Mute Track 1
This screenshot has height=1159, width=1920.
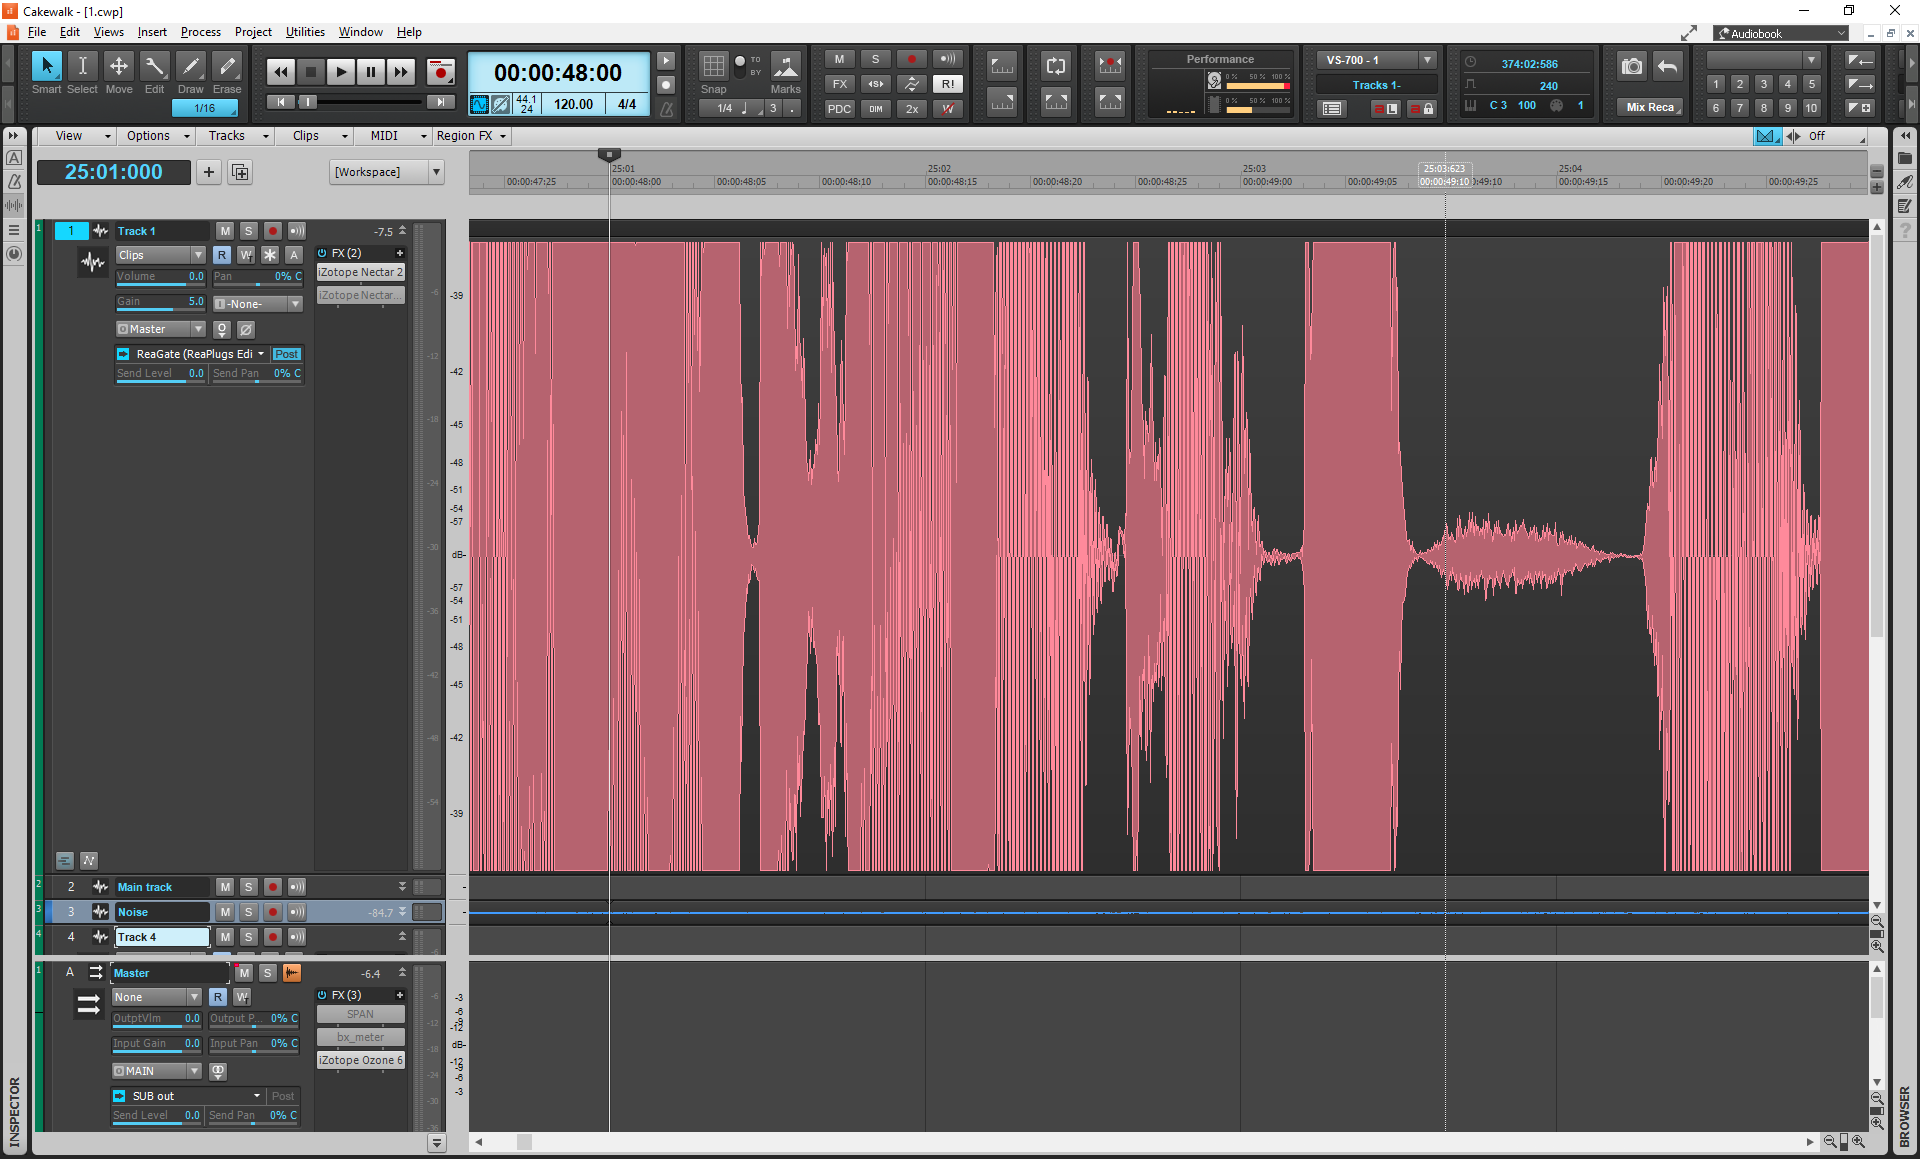pyautogui.click(x=225, y=231)
